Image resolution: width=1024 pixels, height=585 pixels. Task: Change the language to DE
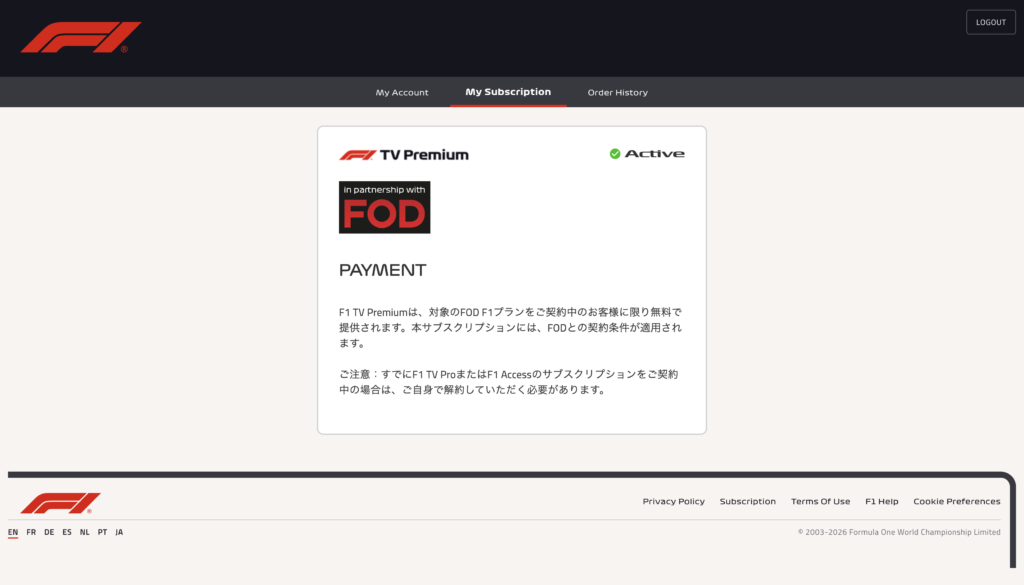point(49,532)
